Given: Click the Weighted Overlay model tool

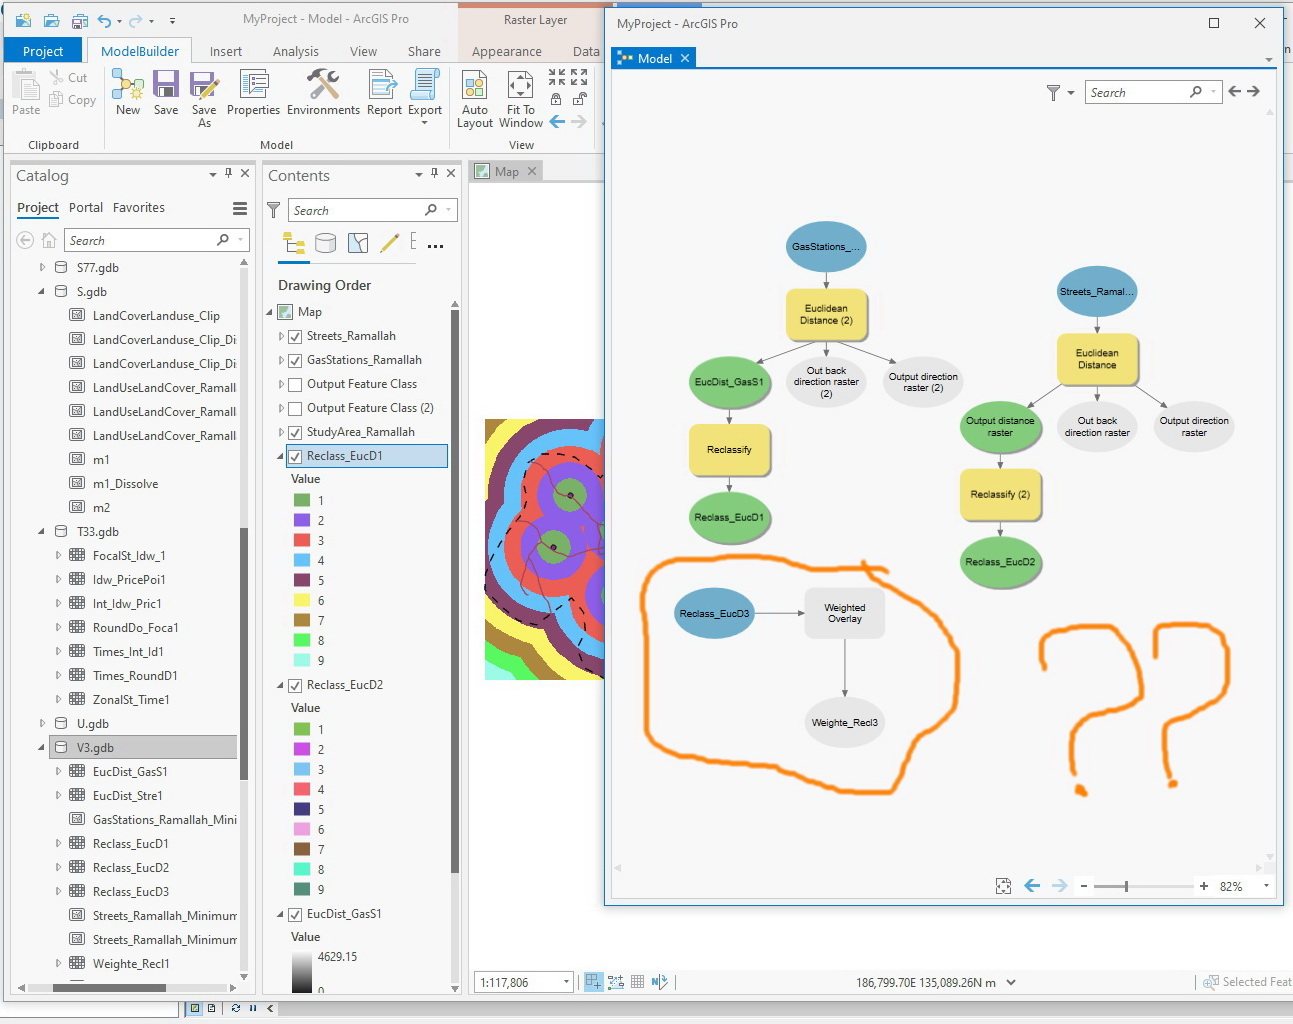Looking at the screenshot, I should pyautogui.click(x=844, y=613).
